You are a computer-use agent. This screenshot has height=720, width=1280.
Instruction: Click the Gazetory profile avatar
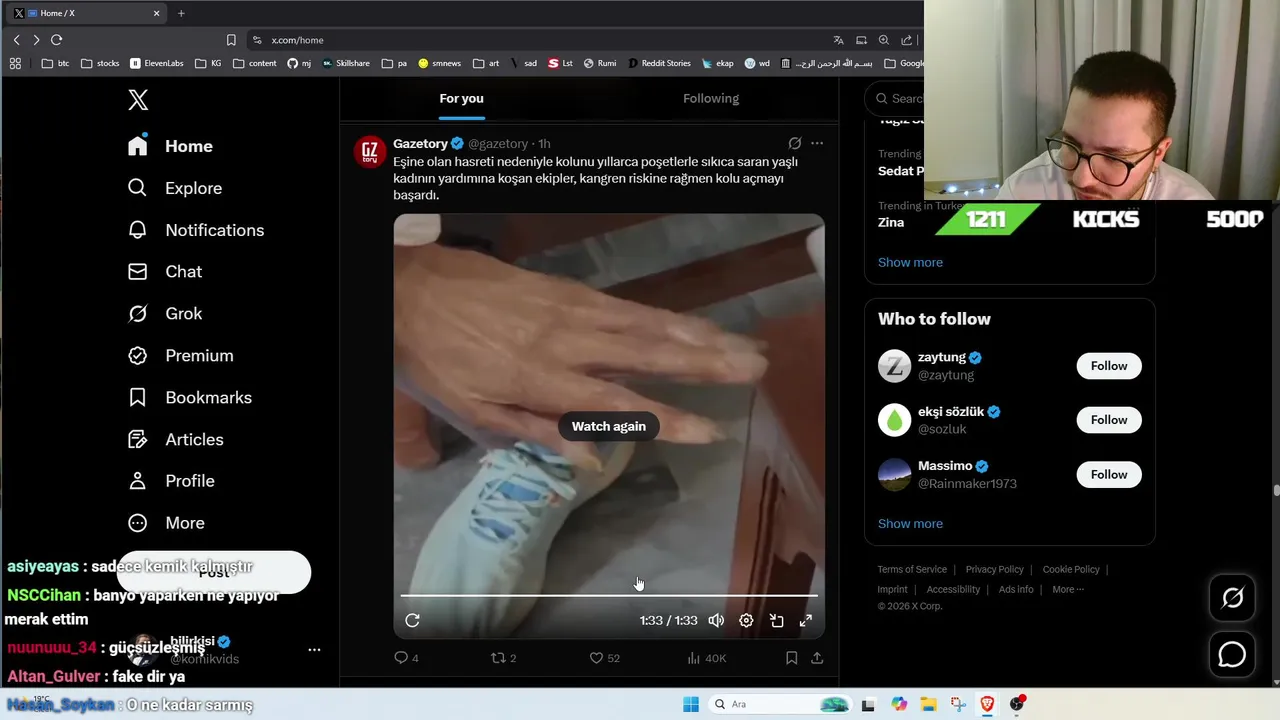coord(370,152)
